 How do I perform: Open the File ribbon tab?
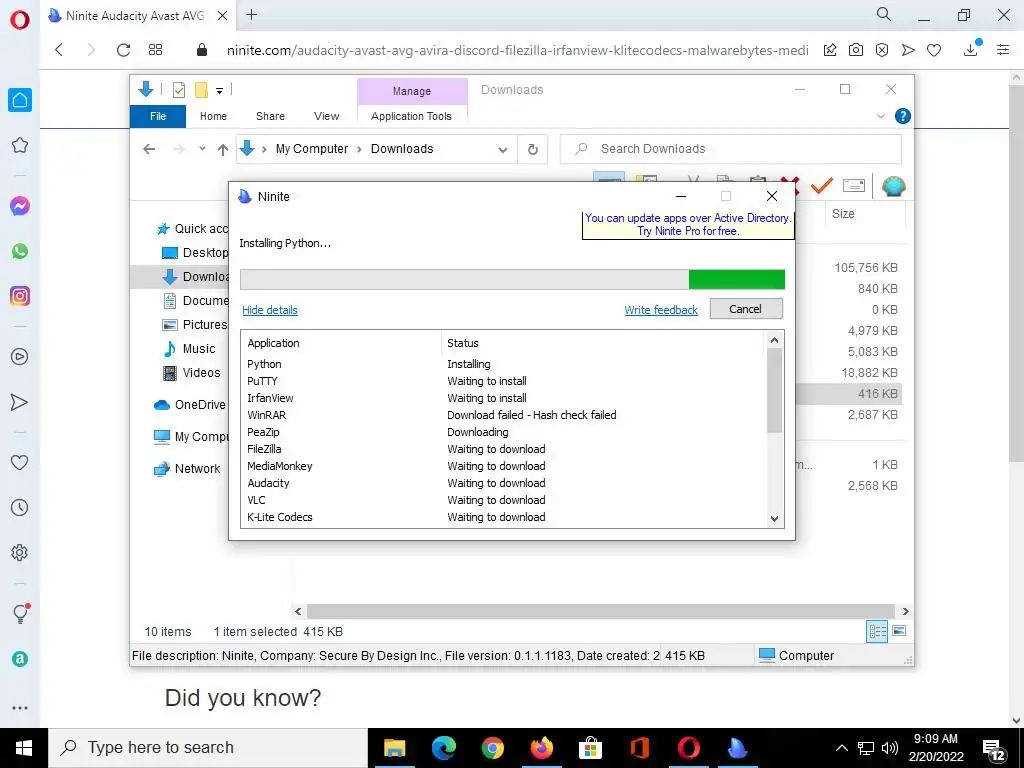click(158, 116)
